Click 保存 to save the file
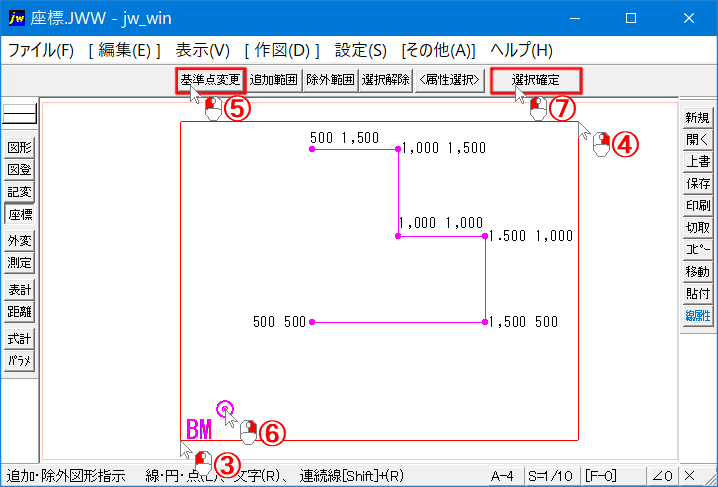Viewport: 718px width, 487px height. pyautogui.click(x=697, y=184)
